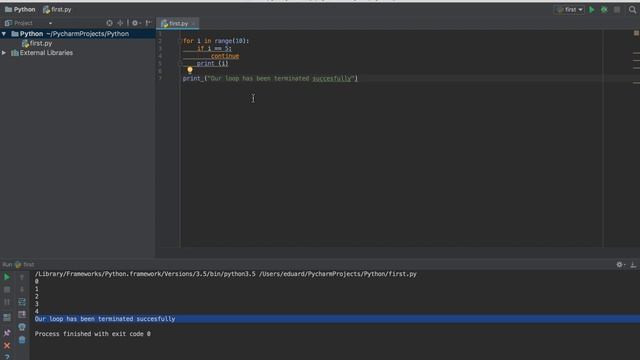Hide the Run tool window with hide icon
The width and height of the screenshot is (640, 360).
633,265
